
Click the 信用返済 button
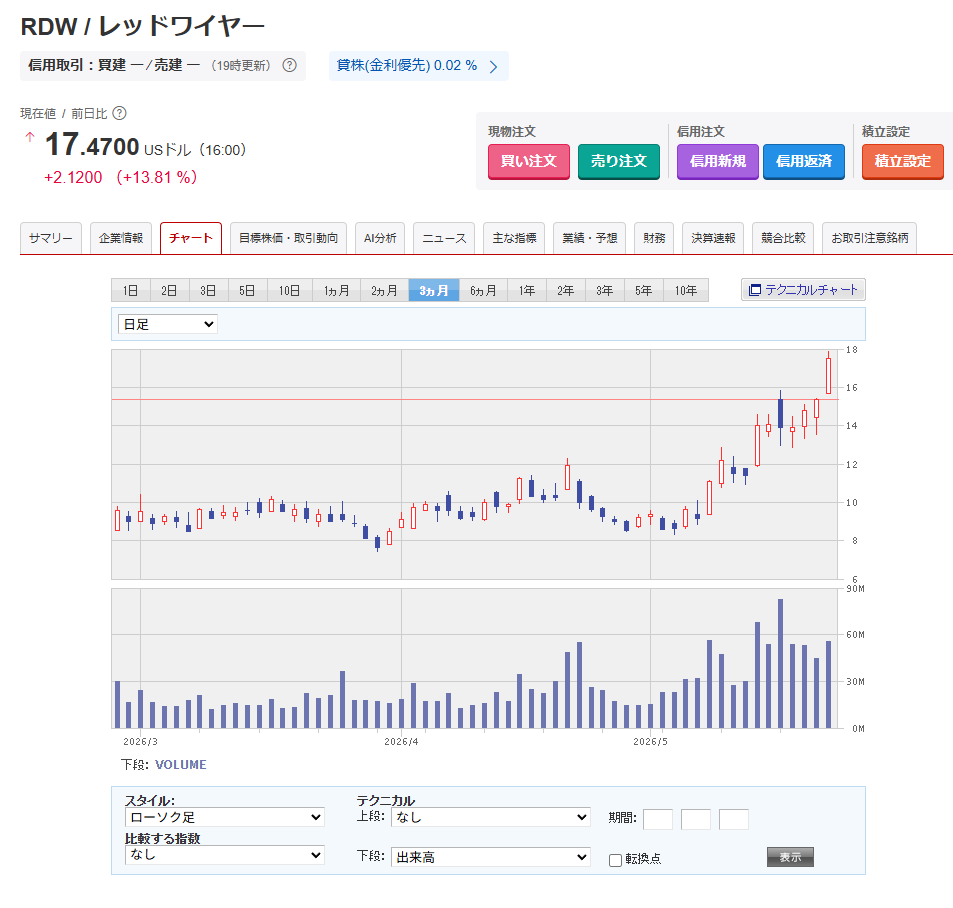pos(803,161)
